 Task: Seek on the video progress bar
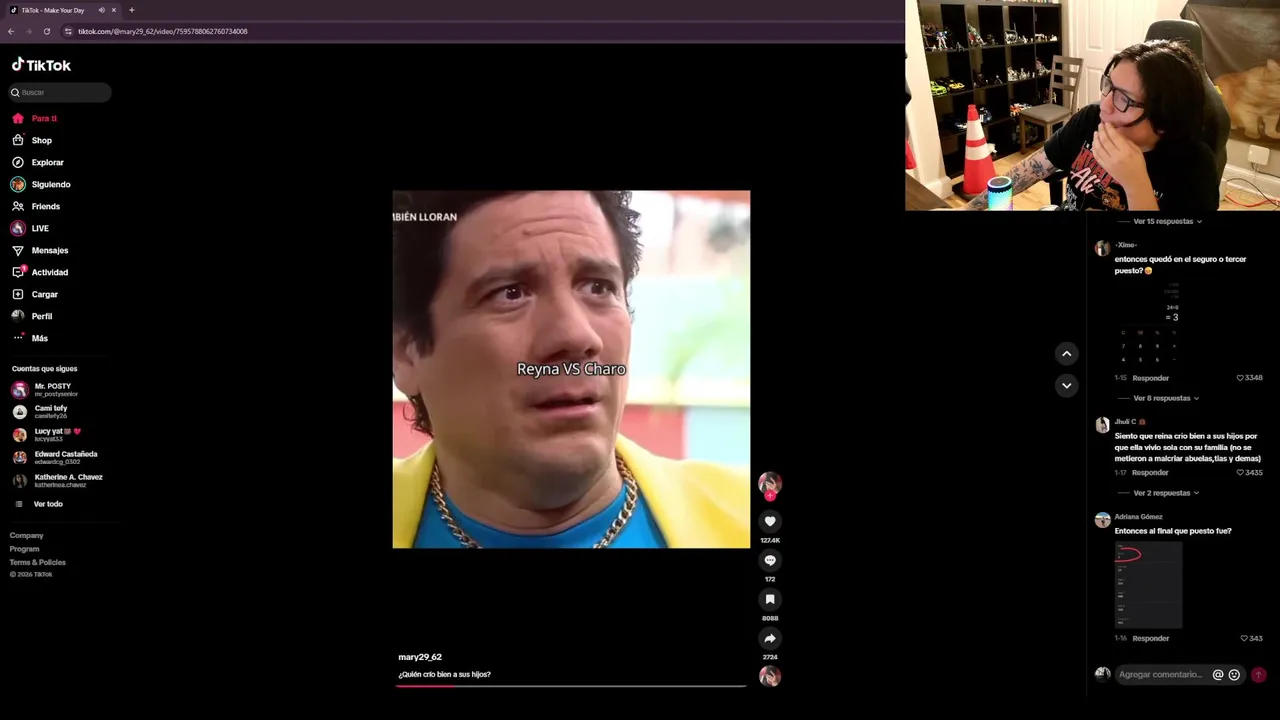click(571, 686)
